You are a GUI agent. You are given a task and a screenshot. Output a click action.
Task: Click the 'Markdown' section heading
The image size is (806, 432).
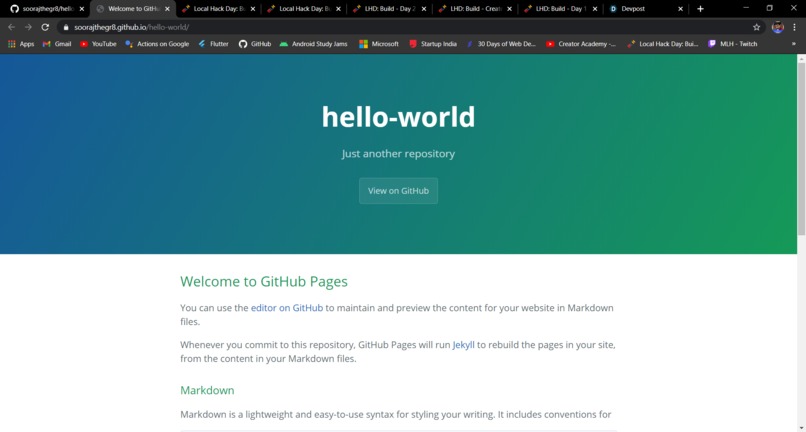point(207,390)
